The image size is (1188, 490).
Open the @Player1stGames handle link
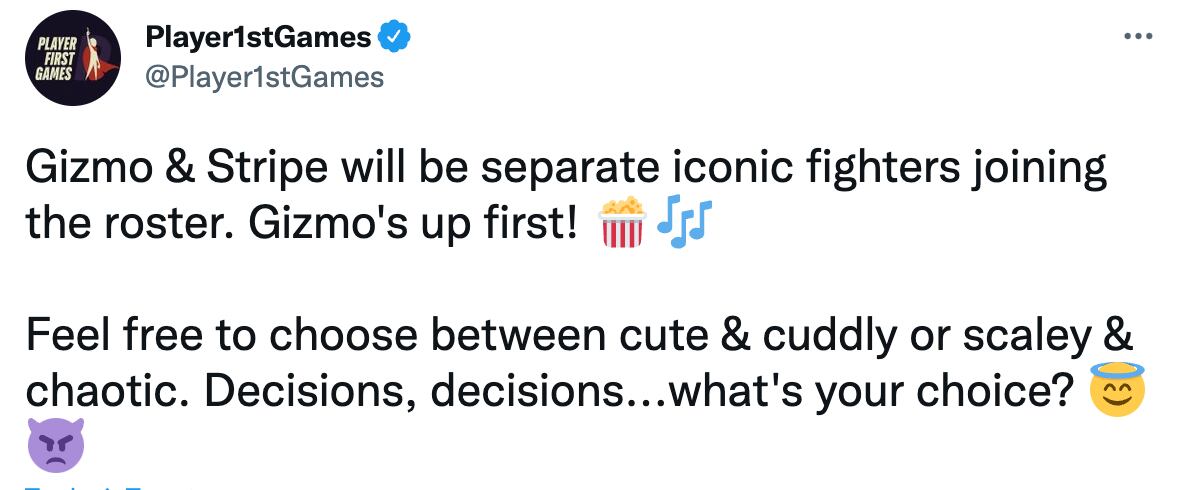pos(264,77)
